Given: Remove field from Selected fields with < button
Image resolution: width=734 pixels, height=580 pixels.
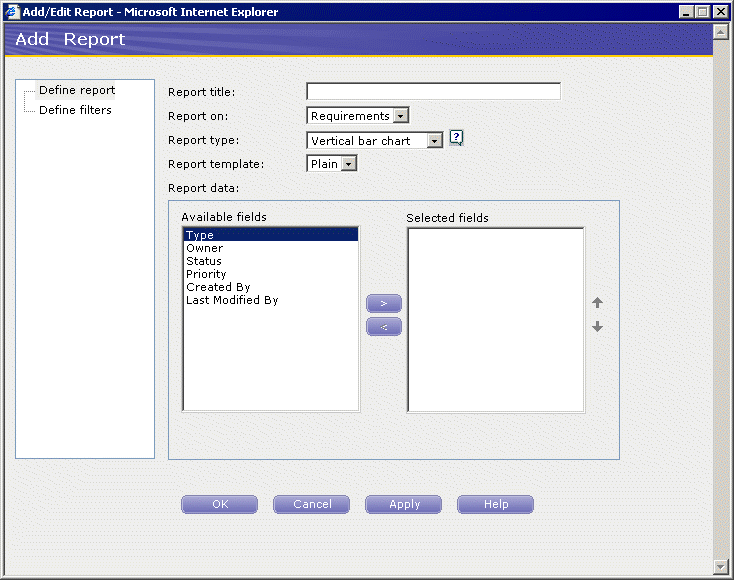Looking at the screenshot, I should pyautogui.click(x=383, y=327).
